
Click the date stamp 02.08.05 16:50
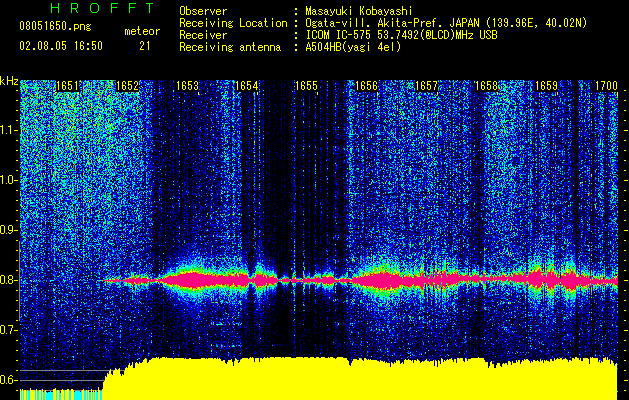tap(61, 46)
